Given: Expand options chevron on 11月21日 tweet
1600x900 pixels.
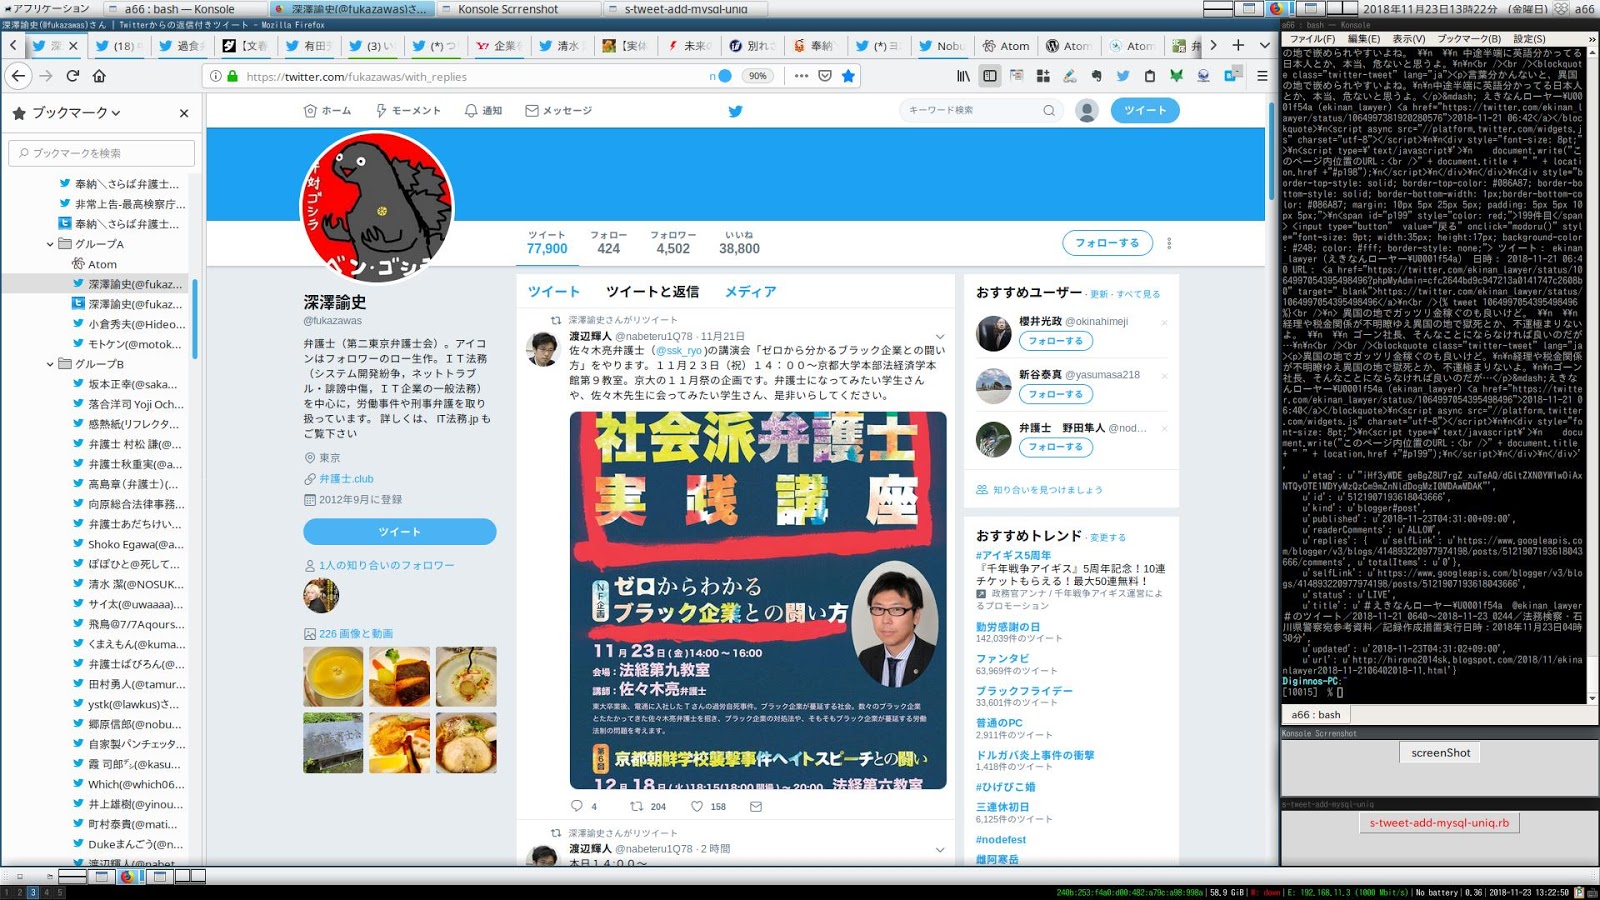Looking at the screenshot, I should tap(940, 337).
